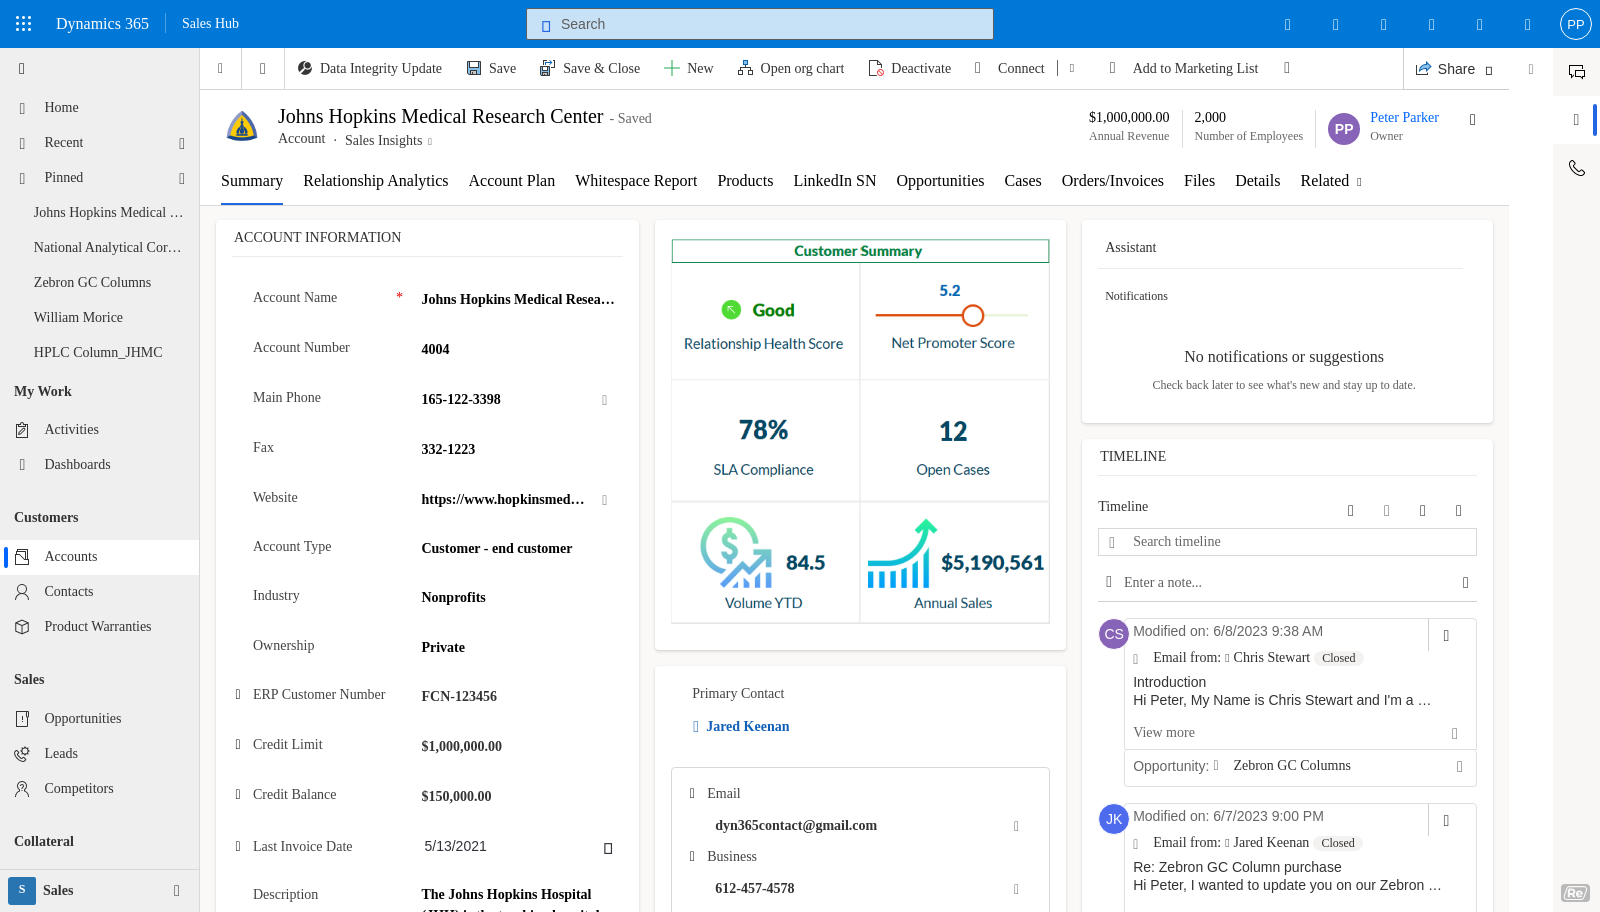Switch to the Relationship Analytics tab
This screenshot has height=912, width=1600.
click(376, 181)
